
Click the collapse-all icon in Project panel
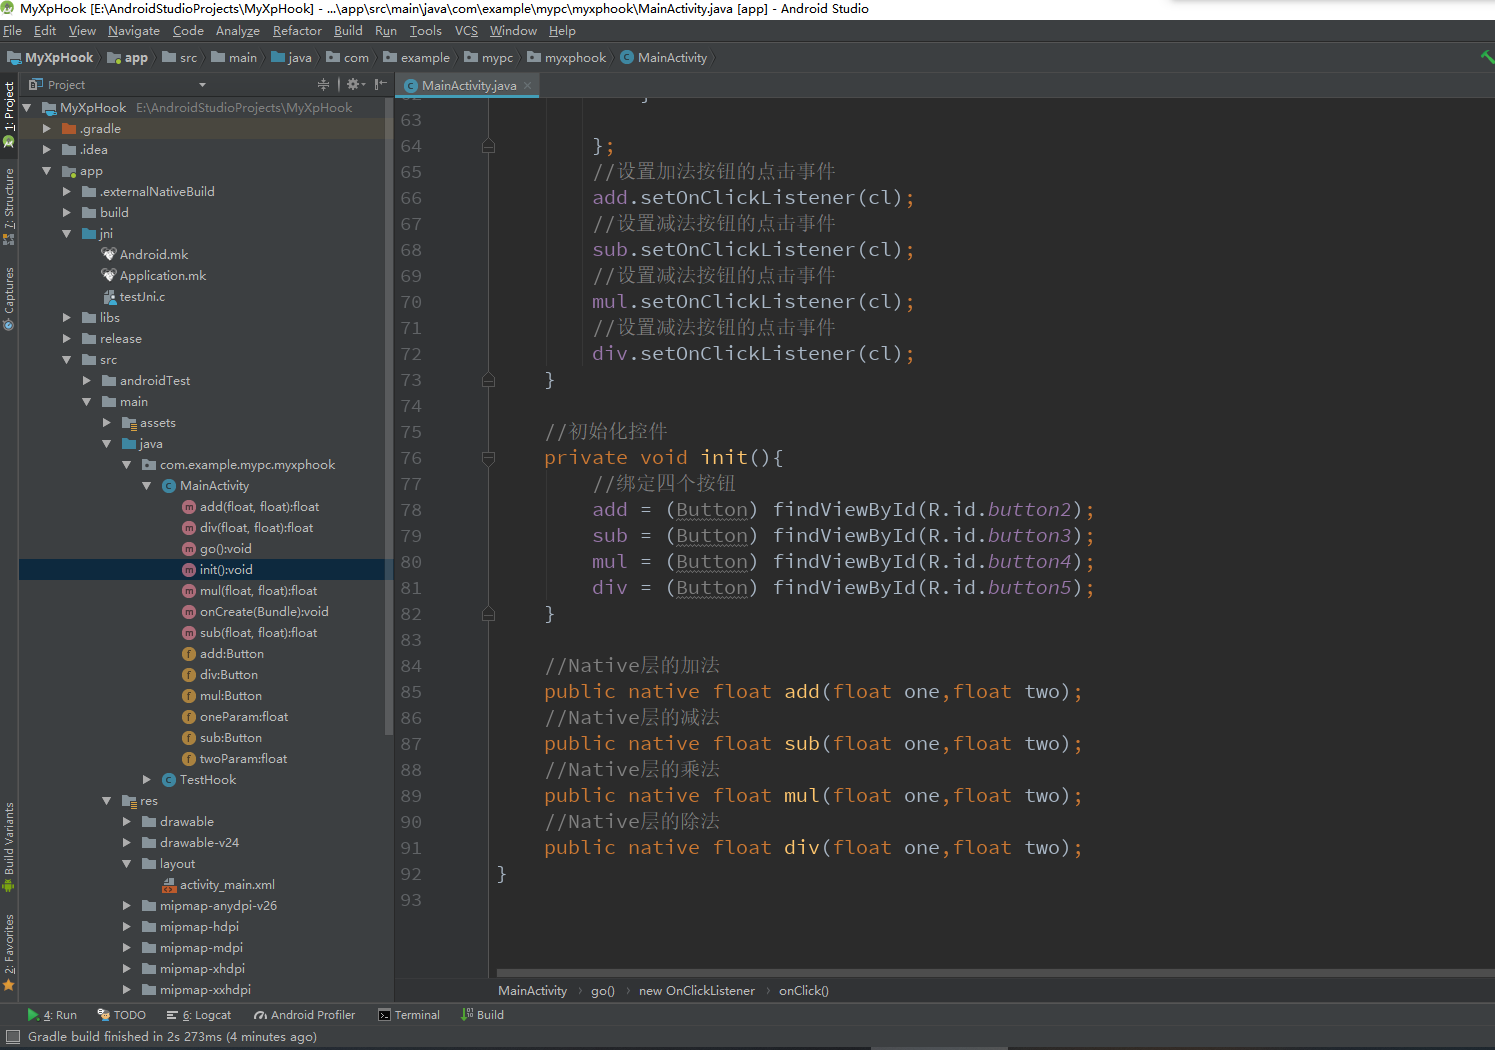pos(323,85)
